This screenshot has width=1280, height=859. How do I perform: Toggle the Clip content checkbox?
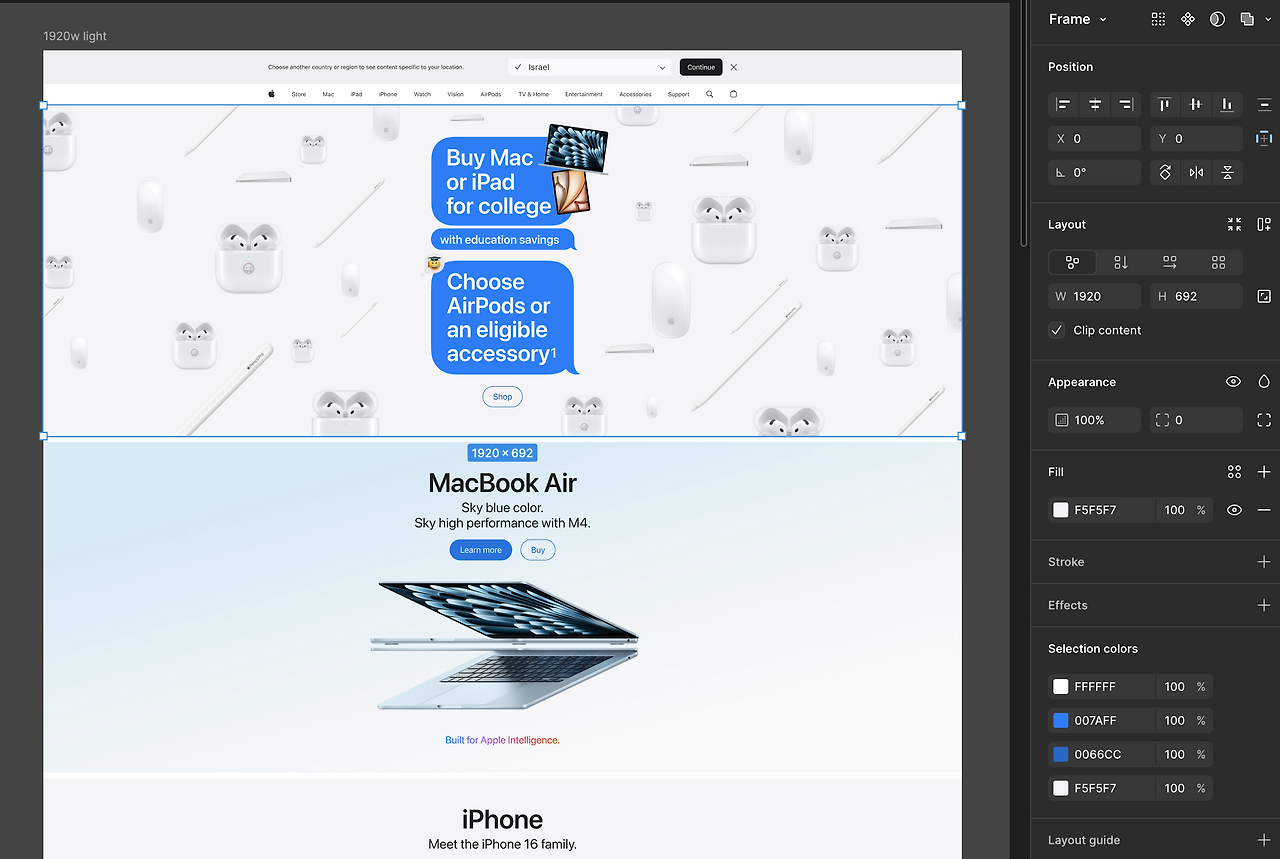coord(1056,330)
